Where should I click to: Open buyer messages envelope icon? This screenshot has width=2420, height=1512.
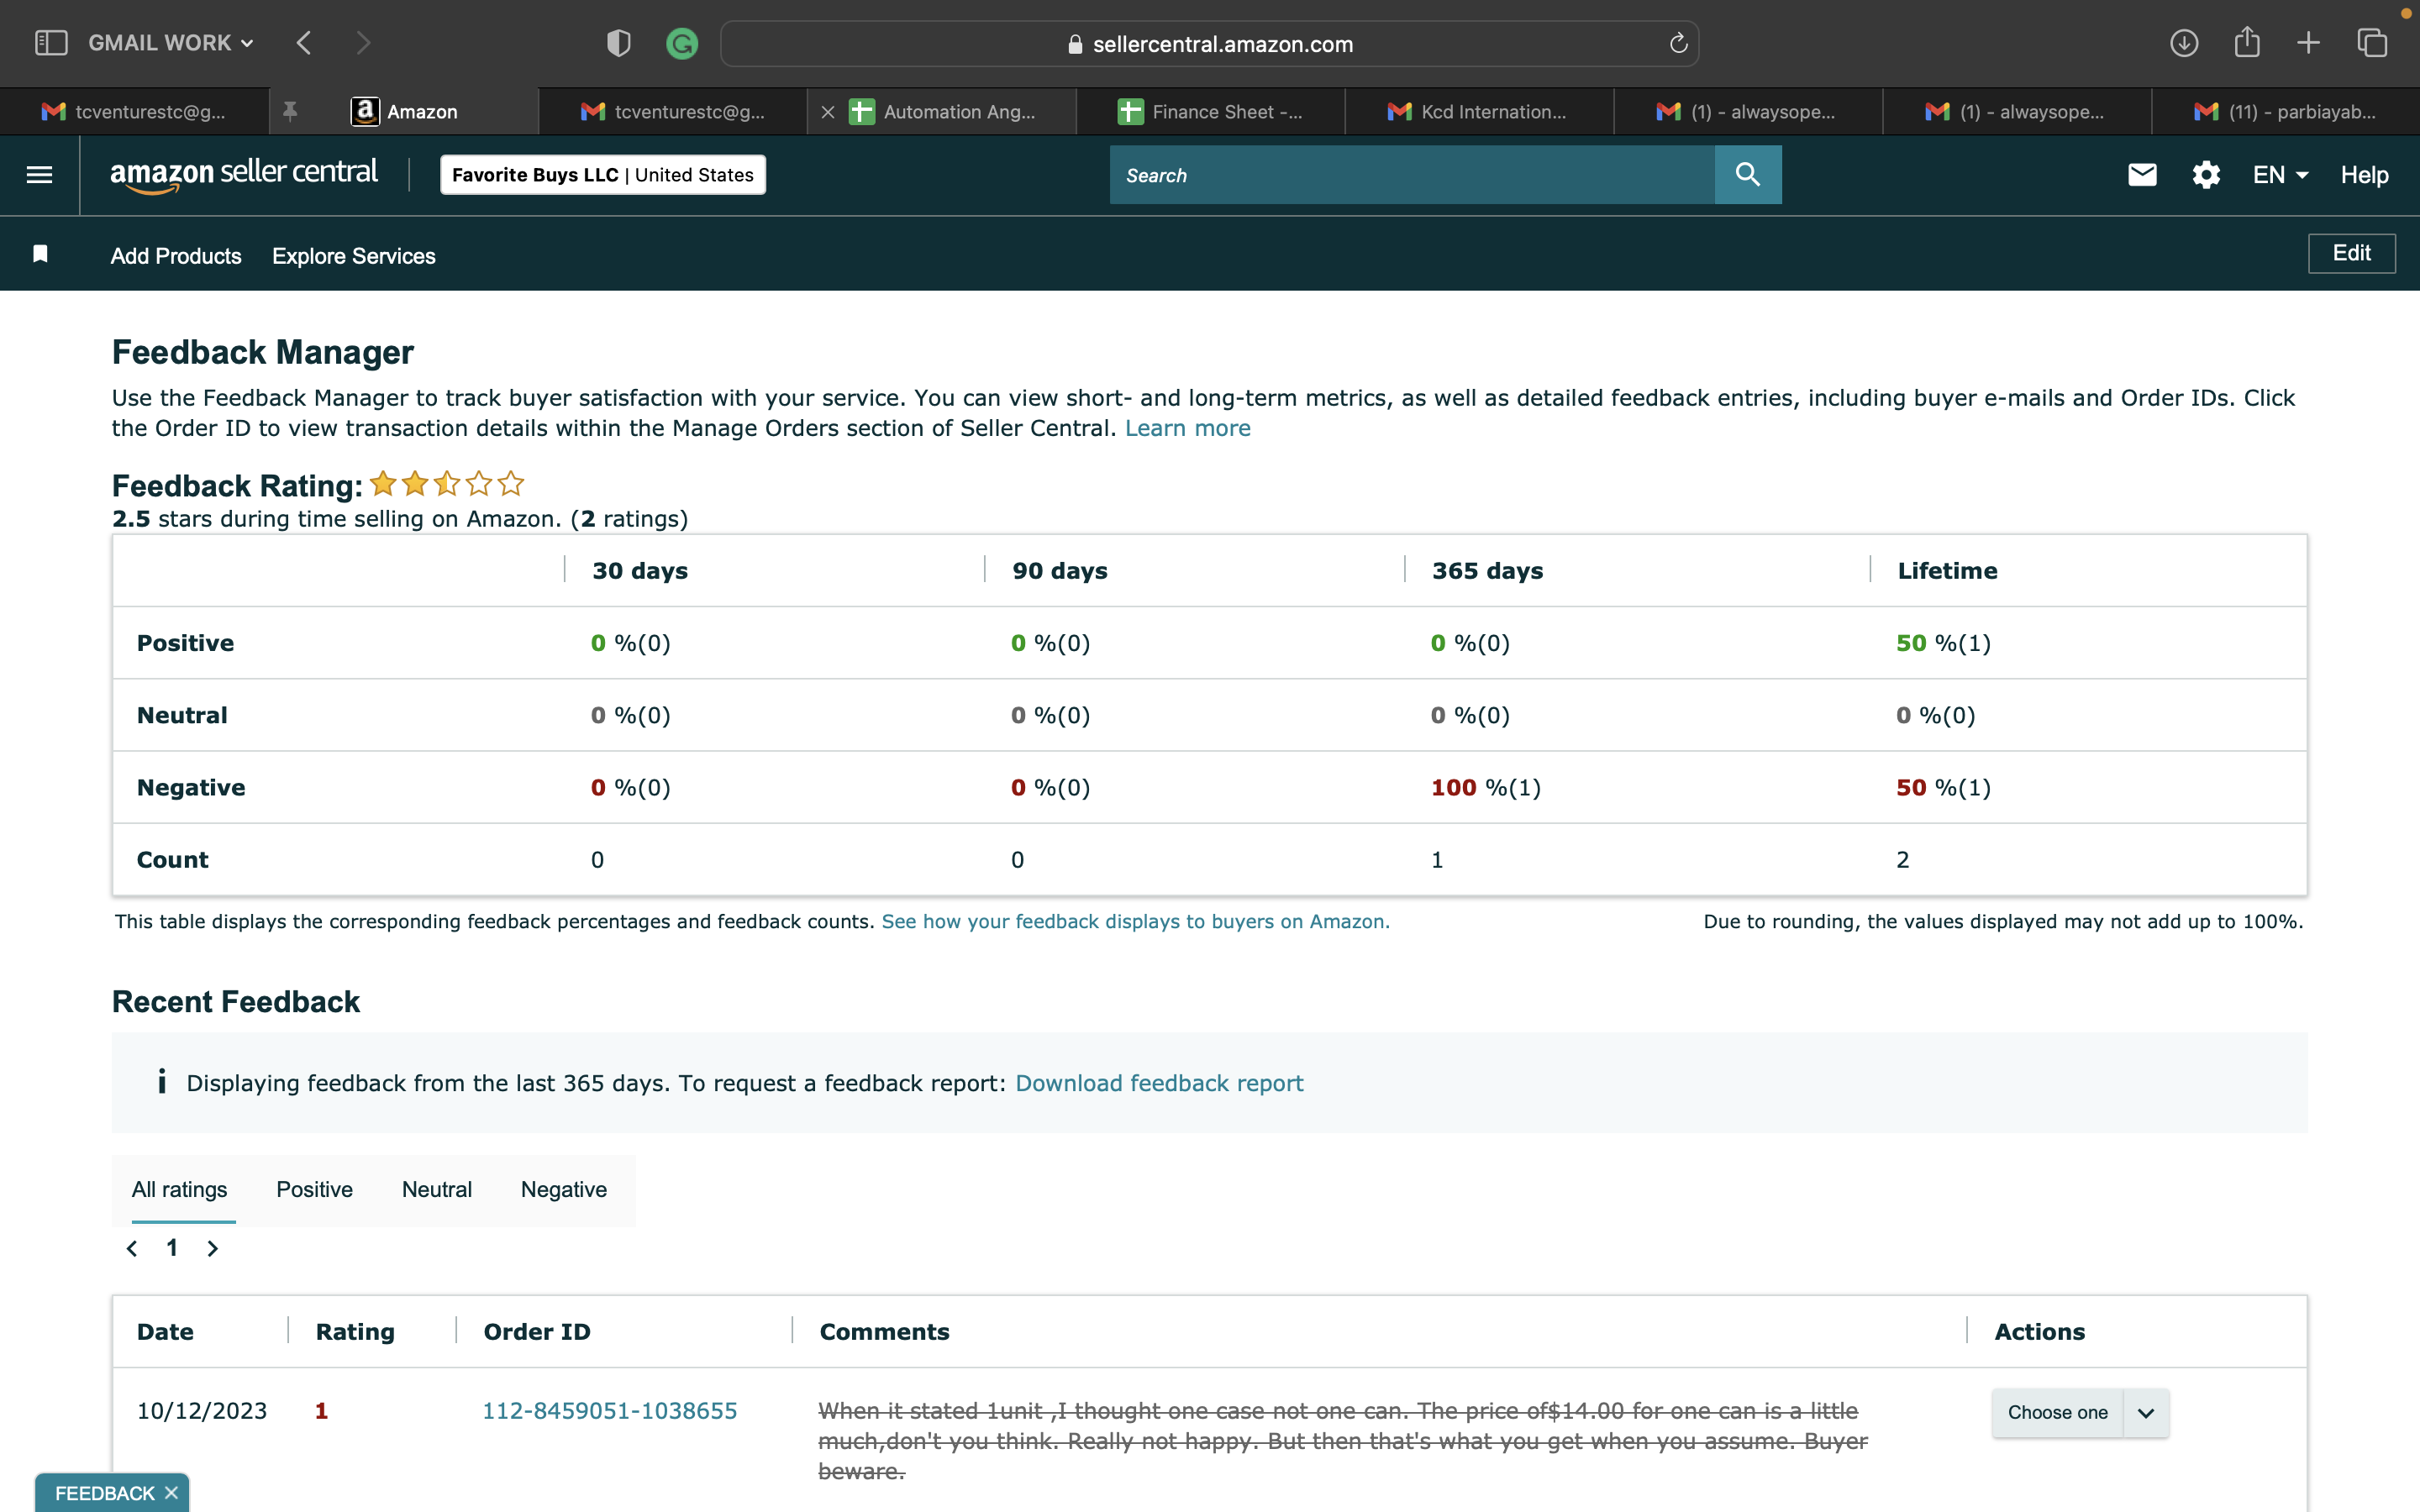tap(2142, 175)
